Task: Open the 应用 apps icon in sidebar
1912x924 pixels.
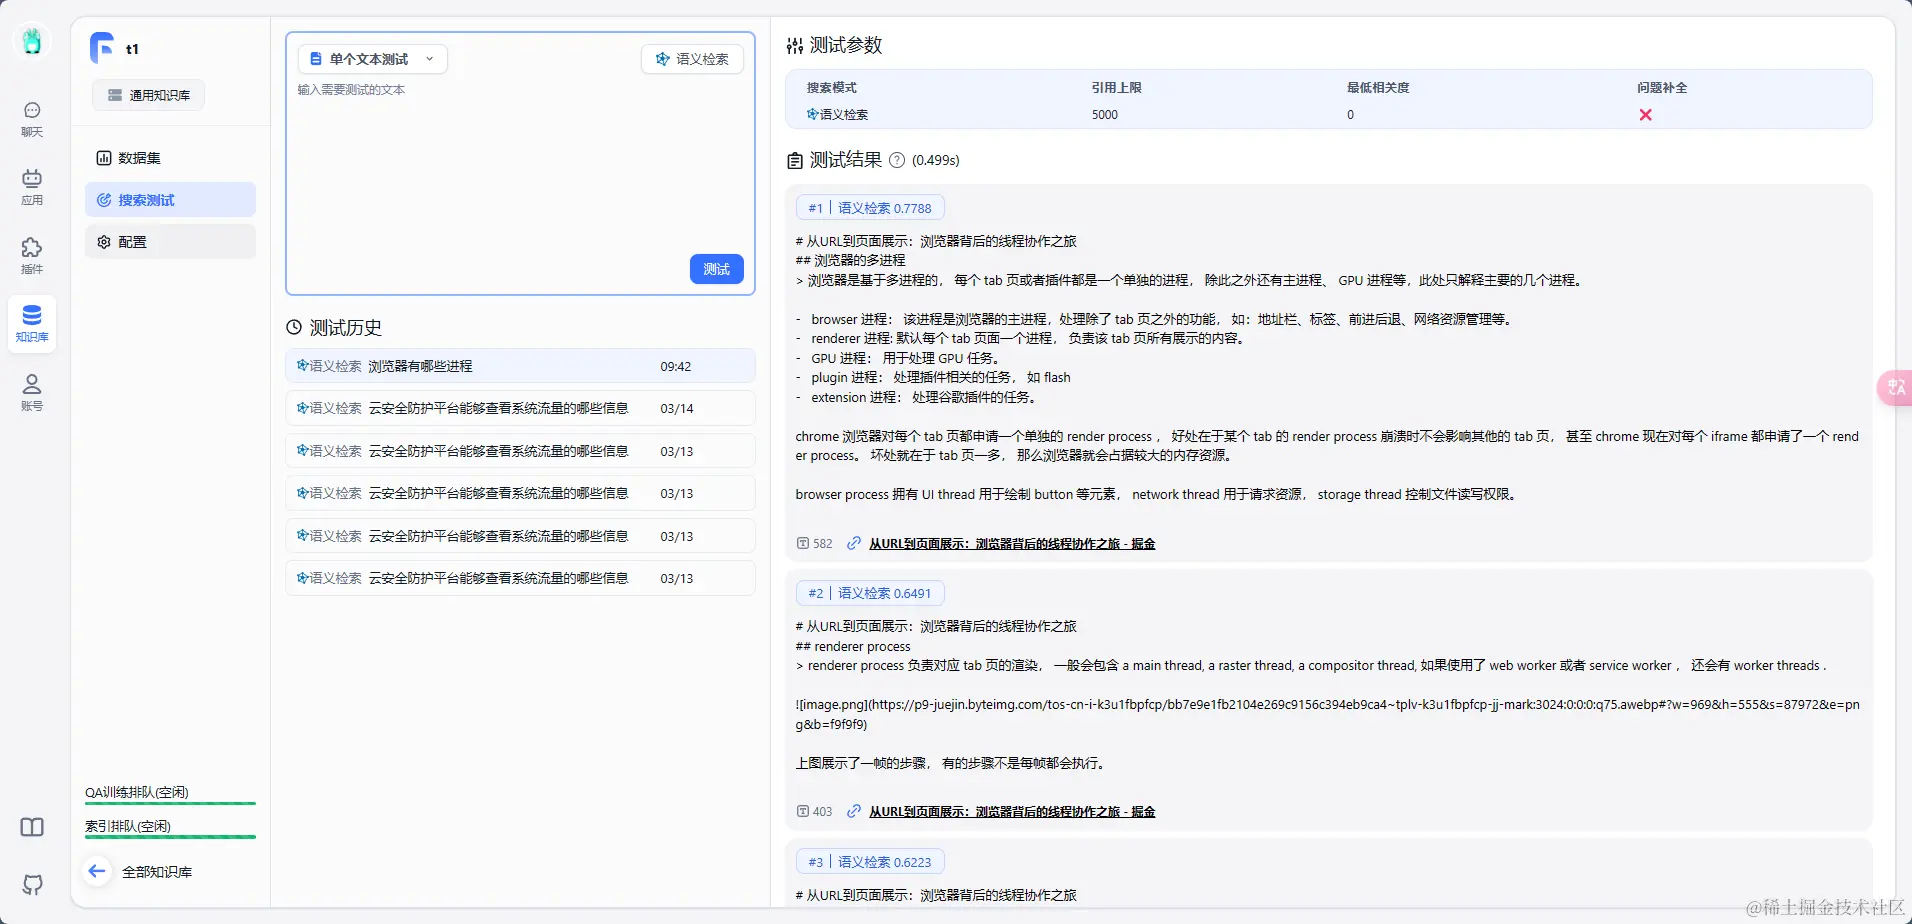Action: [32, 187]
